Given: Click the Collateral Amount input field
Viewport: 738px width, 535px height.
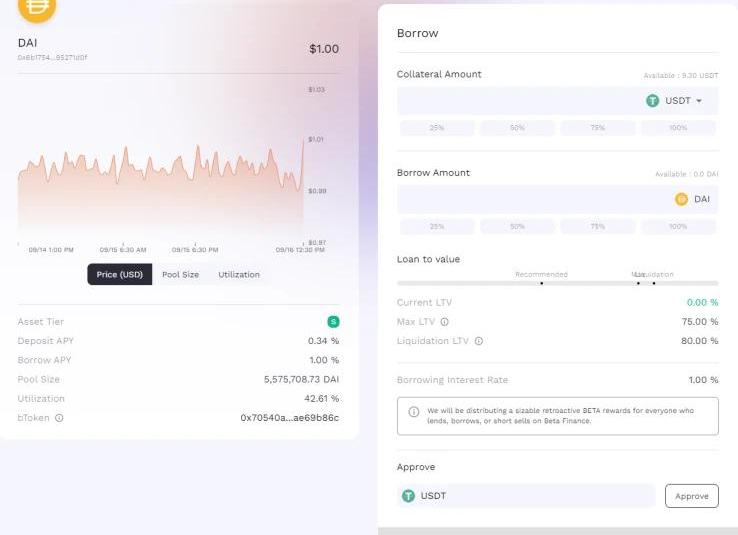Looking at the screenshot, I should click(x=515, y=101).
